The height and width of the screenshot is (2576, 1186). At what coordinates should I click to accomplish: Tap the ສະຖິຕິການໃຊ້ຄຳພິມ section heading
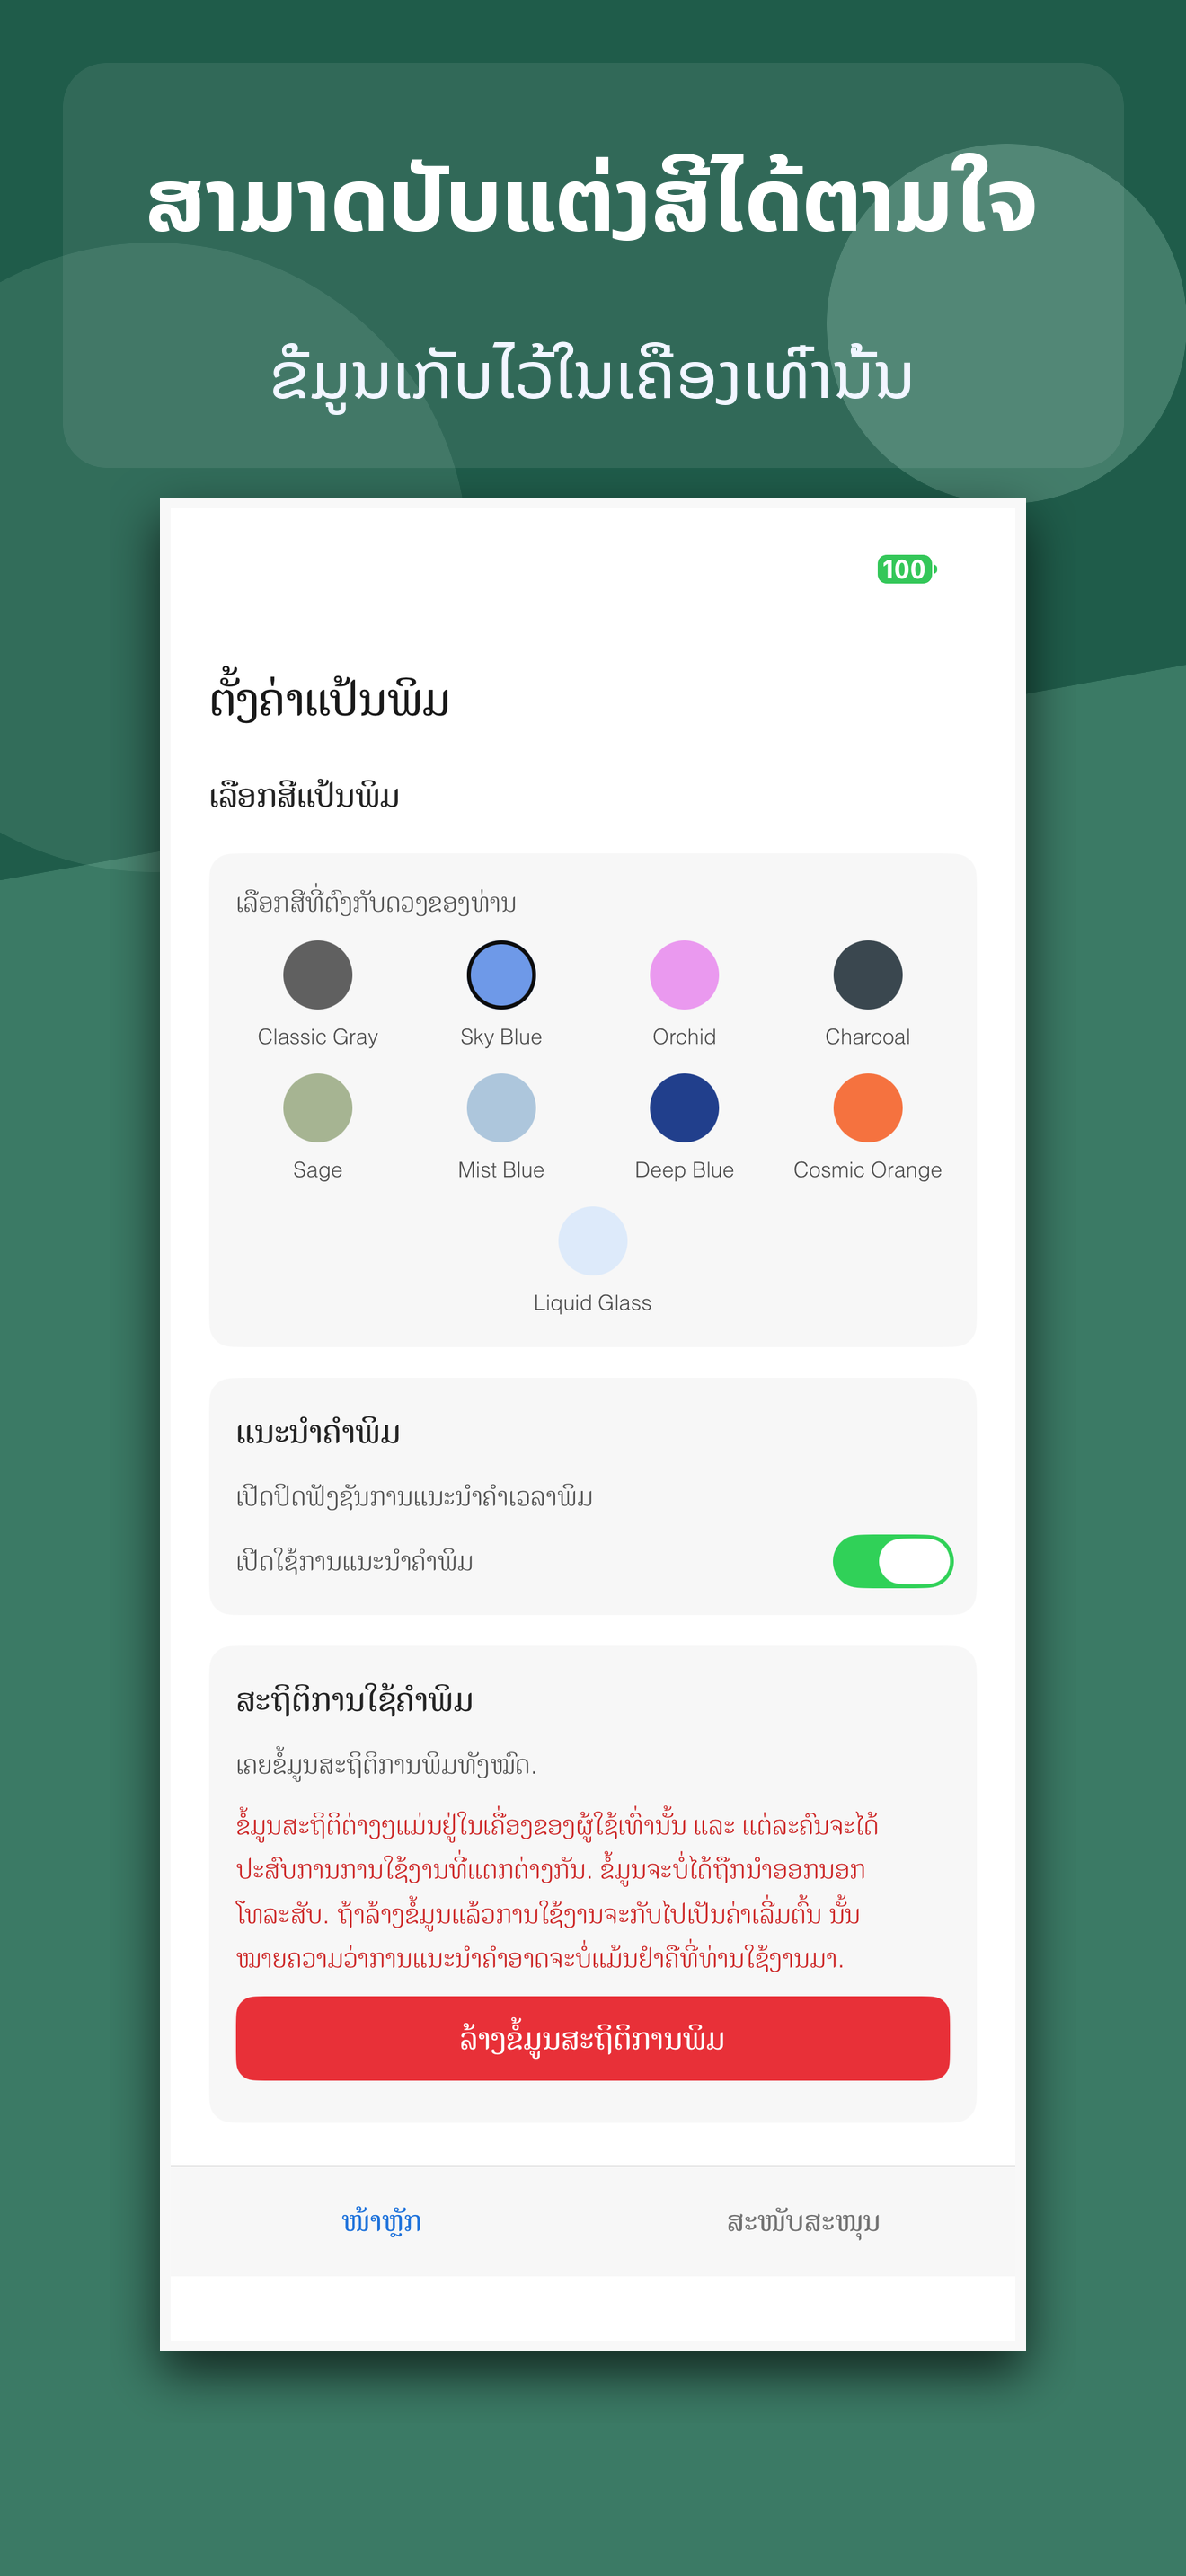(354, 1700)
